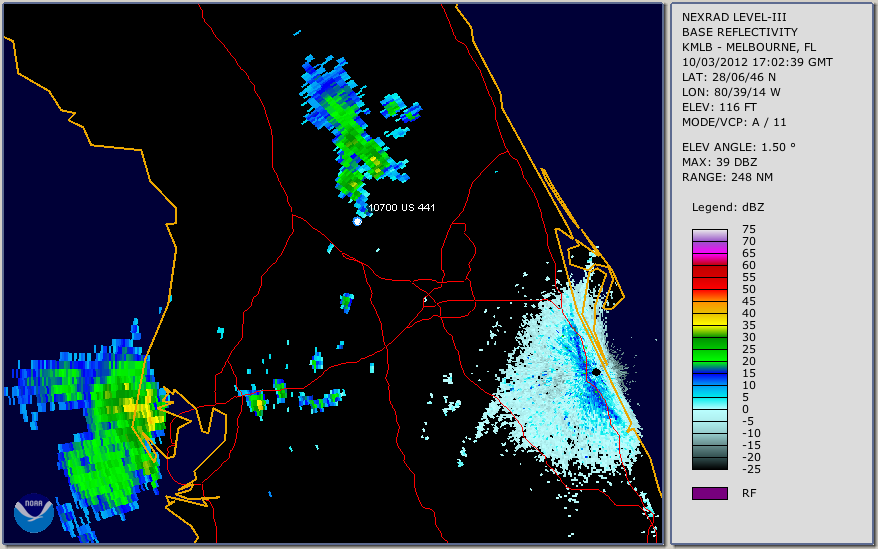Select the 'RANGE: 248 NM' line

pyautogui.click(x=727, y=178)
